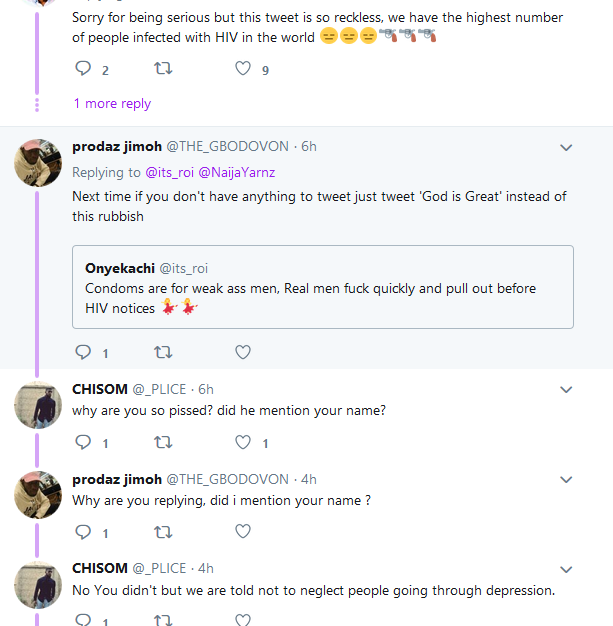This screenshot has width=613, height=626.
Task: Retweet the HIV statistics tweet
Action: (x=163, y=69)
